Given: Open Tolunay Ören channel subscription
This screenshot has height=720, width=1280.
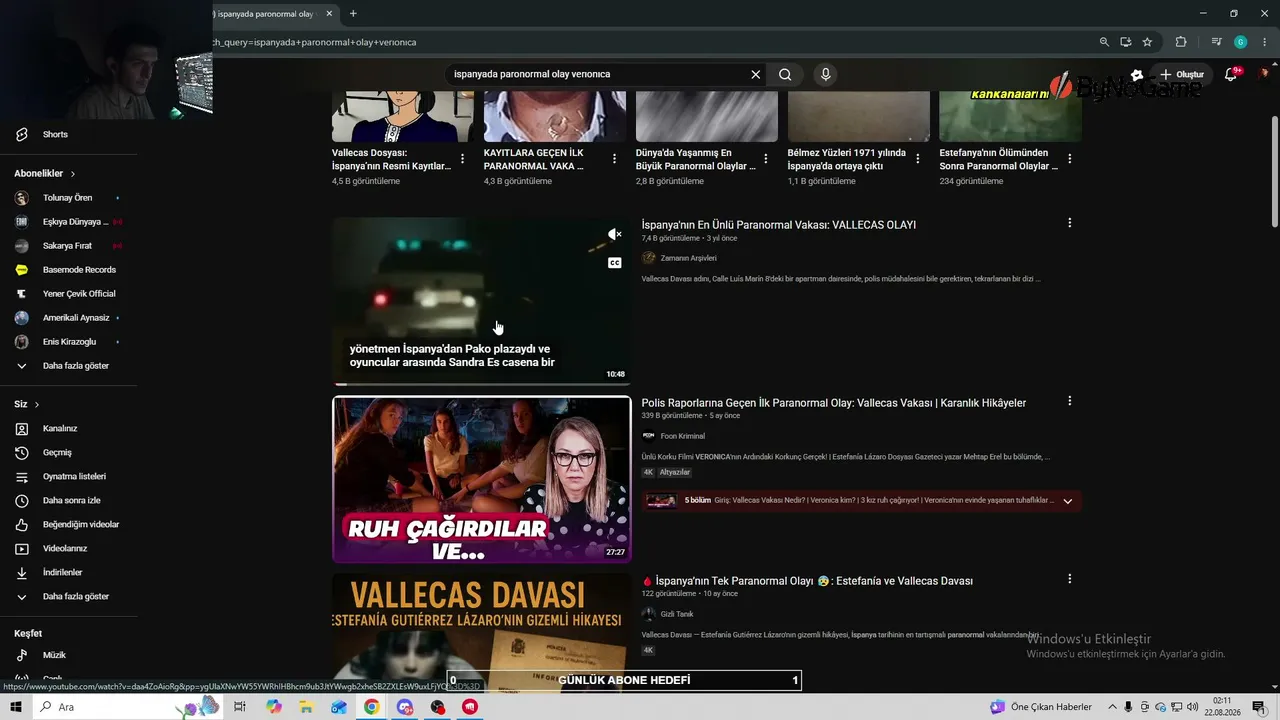Looking at the screenshot, I should pos(68,198).
